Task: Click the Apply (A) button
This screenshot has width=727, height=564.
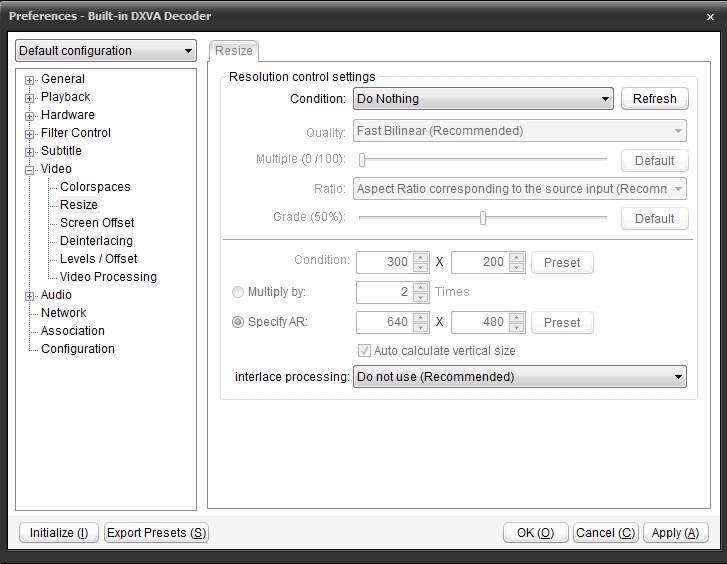Action: coord(676,532)
